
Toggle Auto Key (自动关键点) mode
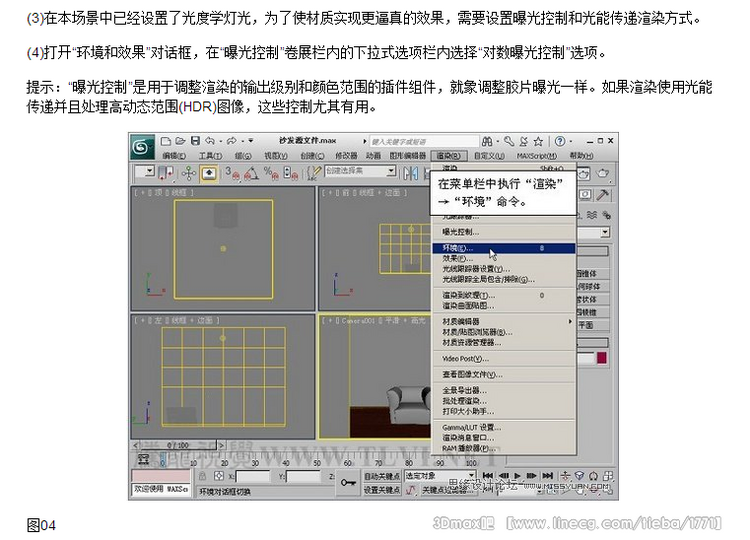point(382,476)
